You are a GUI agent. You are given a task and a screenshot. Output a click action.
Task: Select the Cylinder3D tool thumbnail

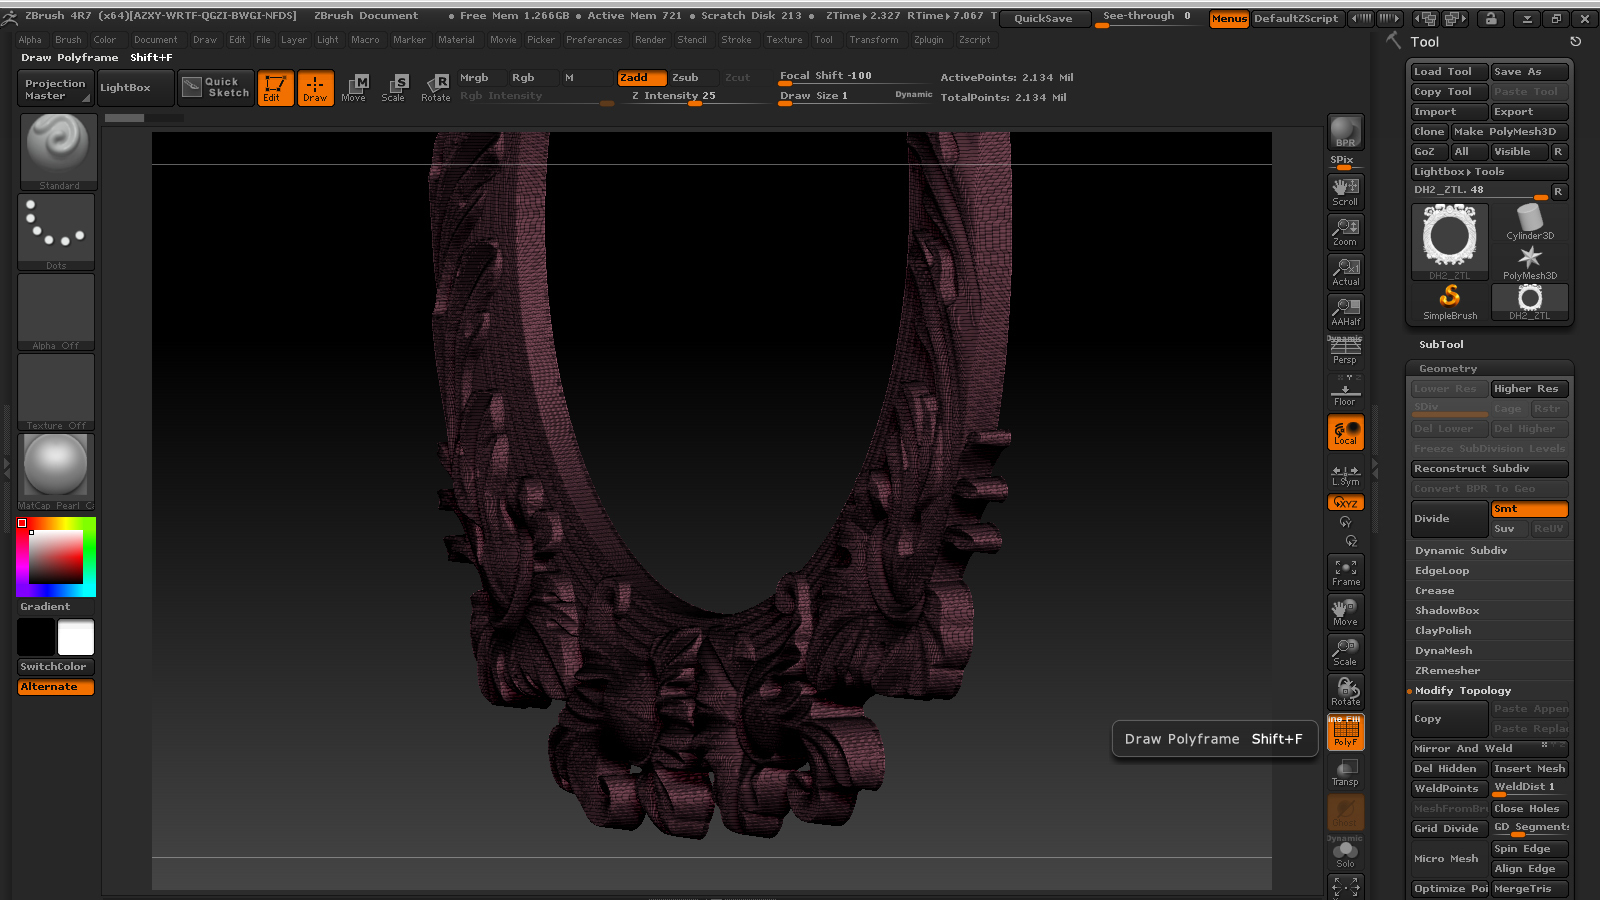click(1529, 222)
